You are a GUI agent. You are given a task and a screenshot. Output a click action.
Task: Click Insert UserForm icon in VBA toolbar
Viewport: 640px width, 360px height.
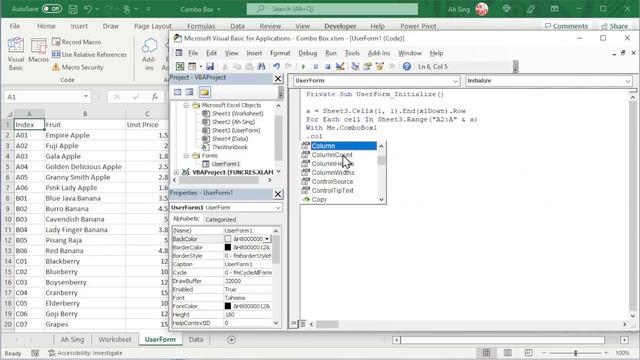192,67
